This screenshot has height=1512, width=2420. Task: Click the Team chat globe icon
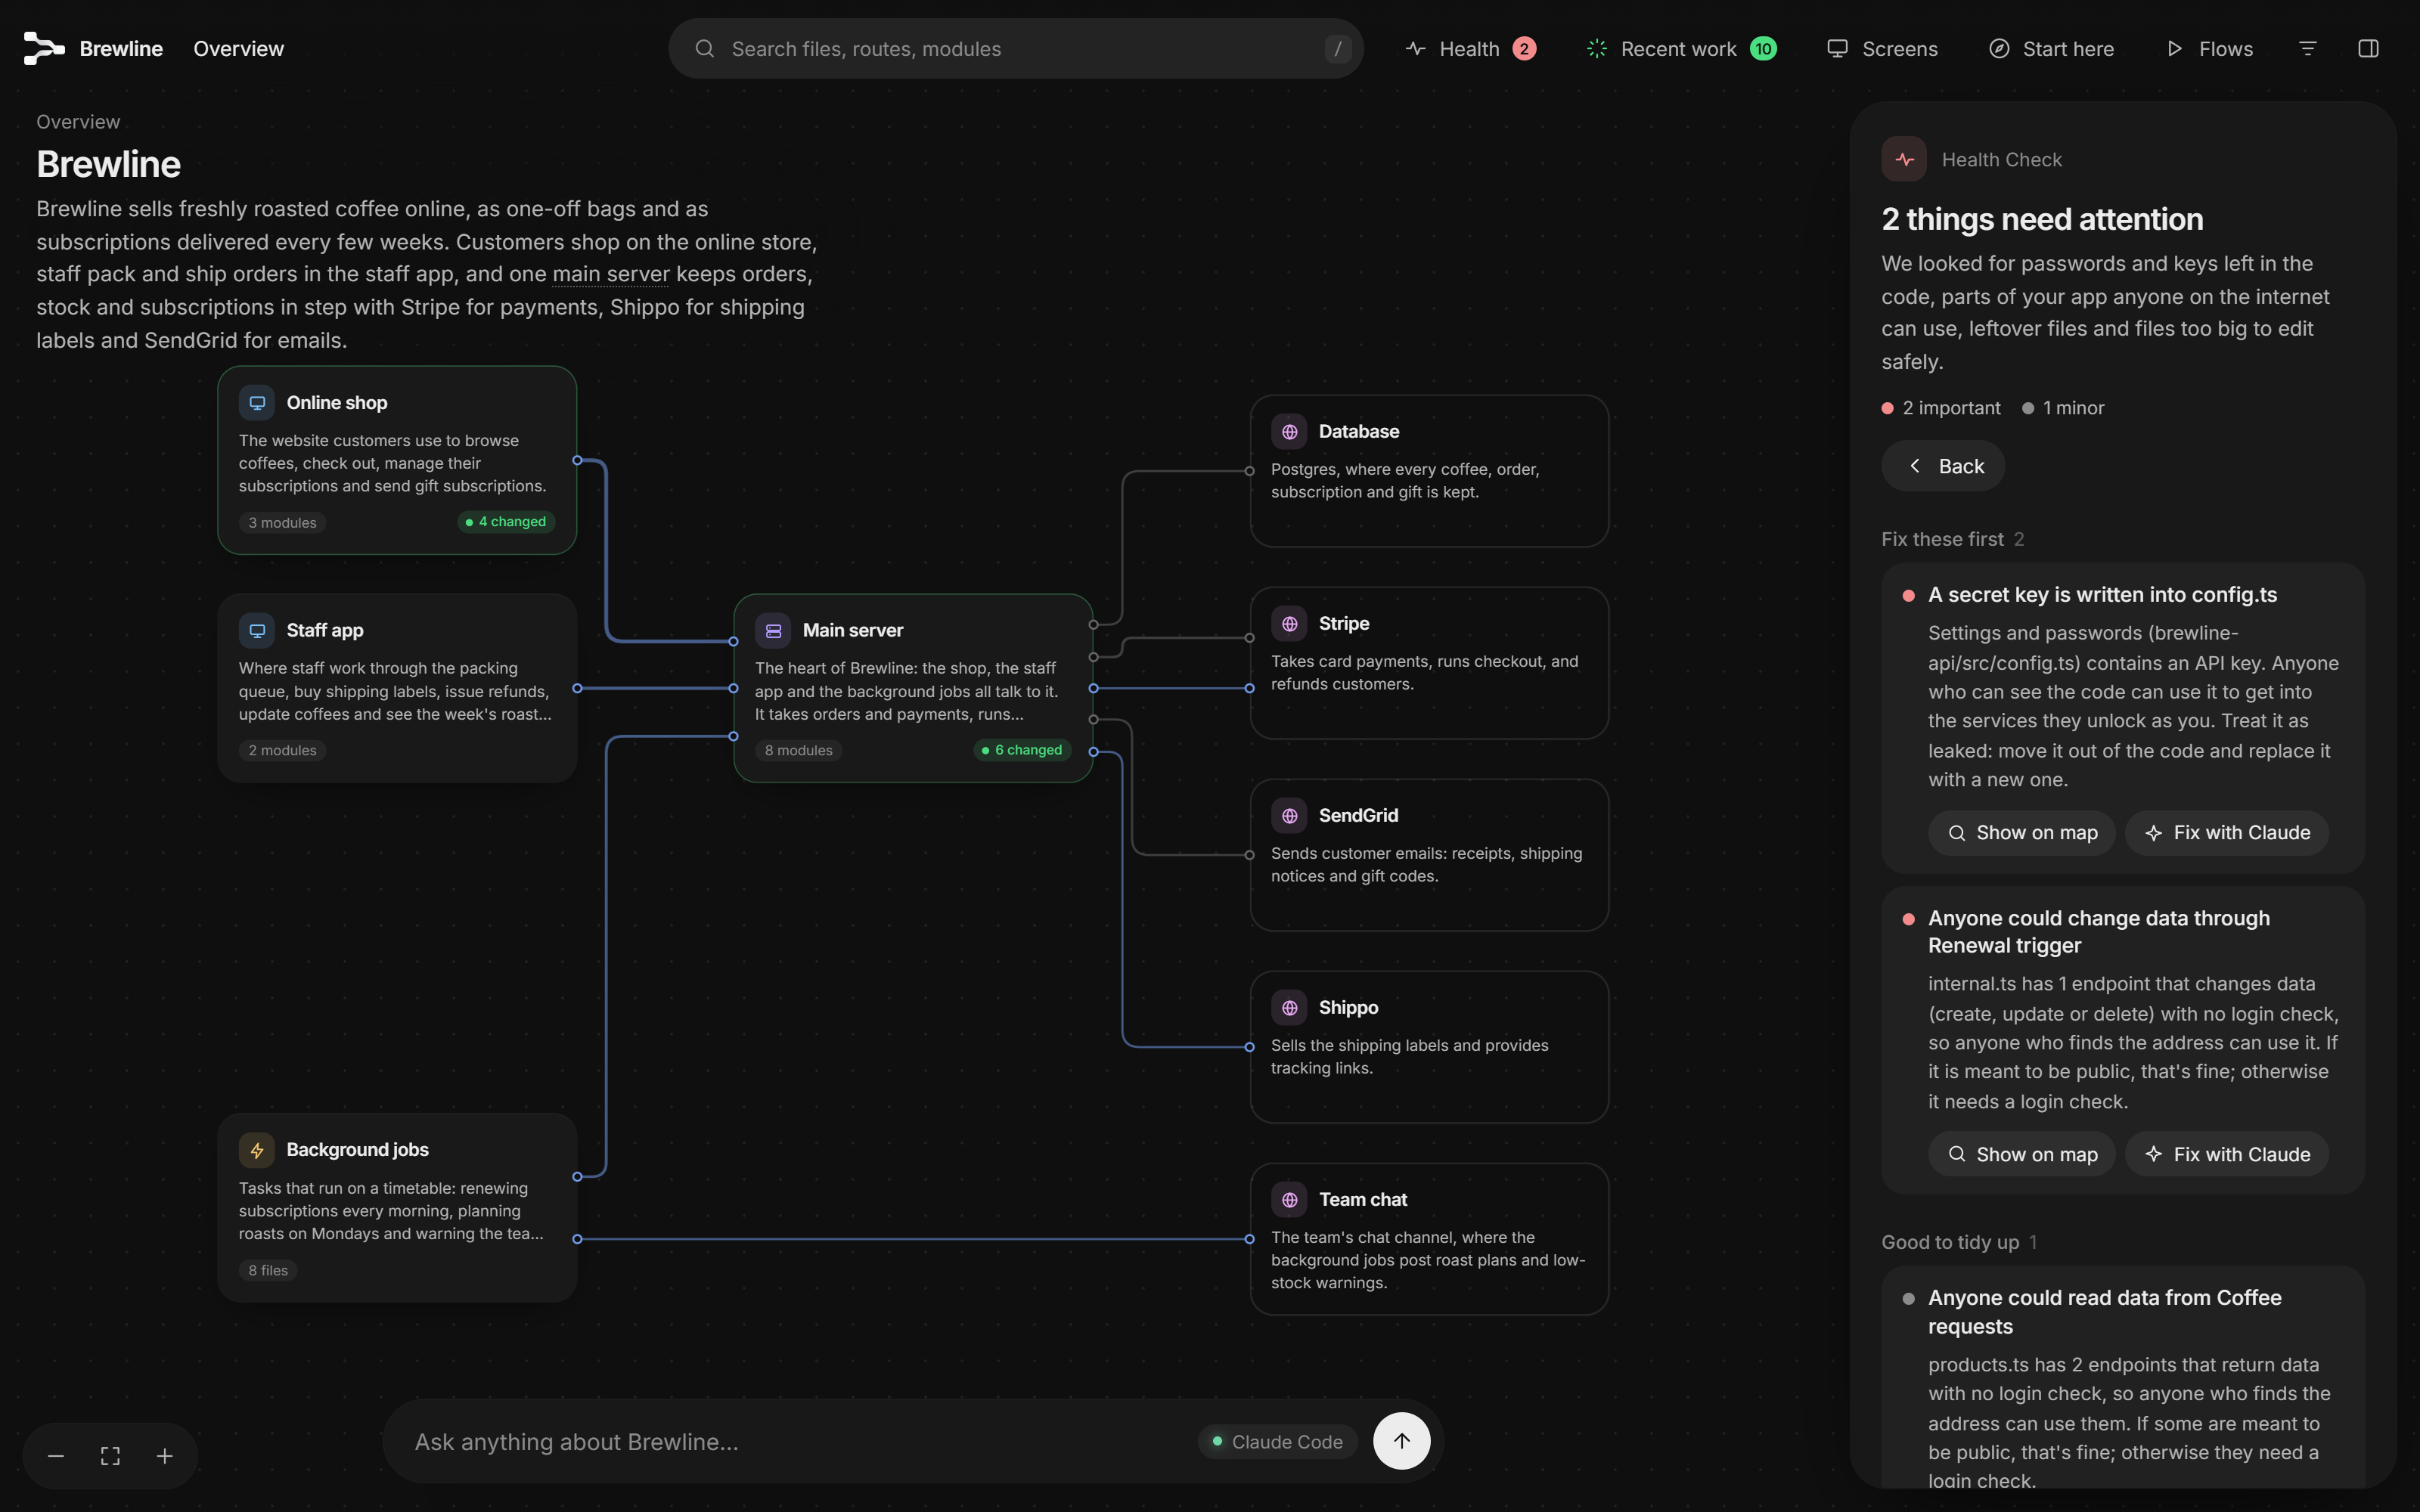[x=1289, y=1199]
